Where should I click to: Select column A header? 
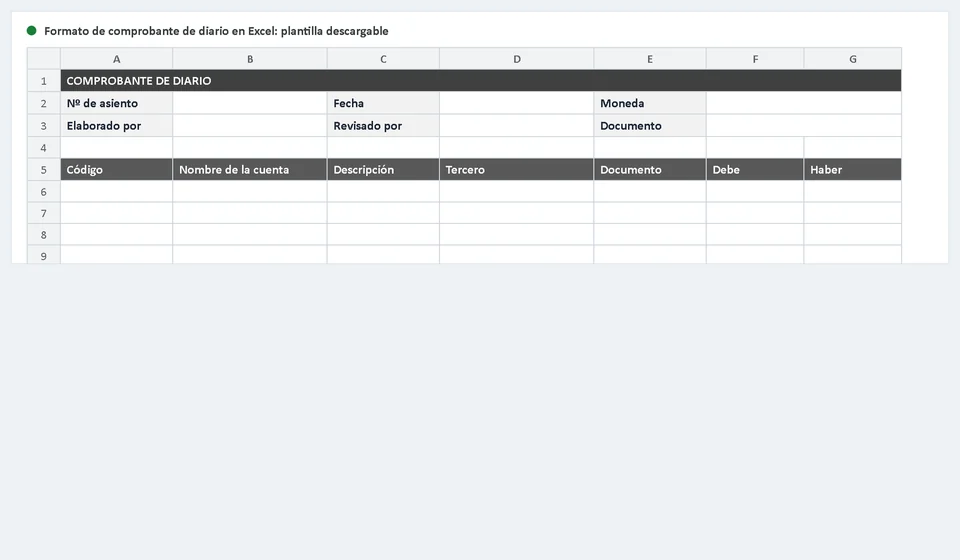[116, 59]
